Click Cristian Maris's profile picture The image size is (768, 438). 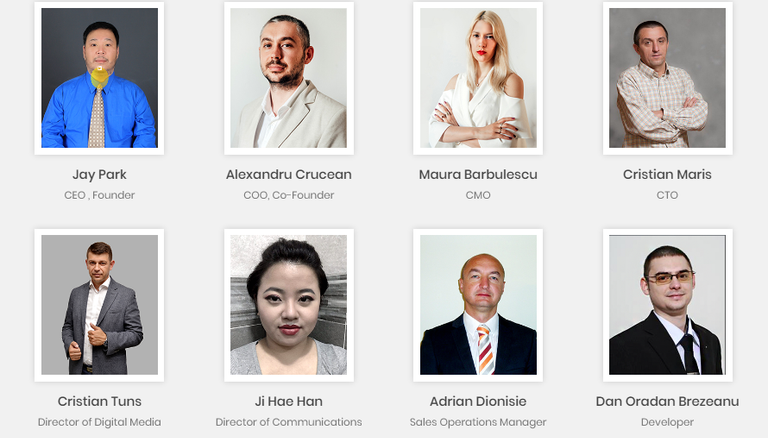point(667,78)
